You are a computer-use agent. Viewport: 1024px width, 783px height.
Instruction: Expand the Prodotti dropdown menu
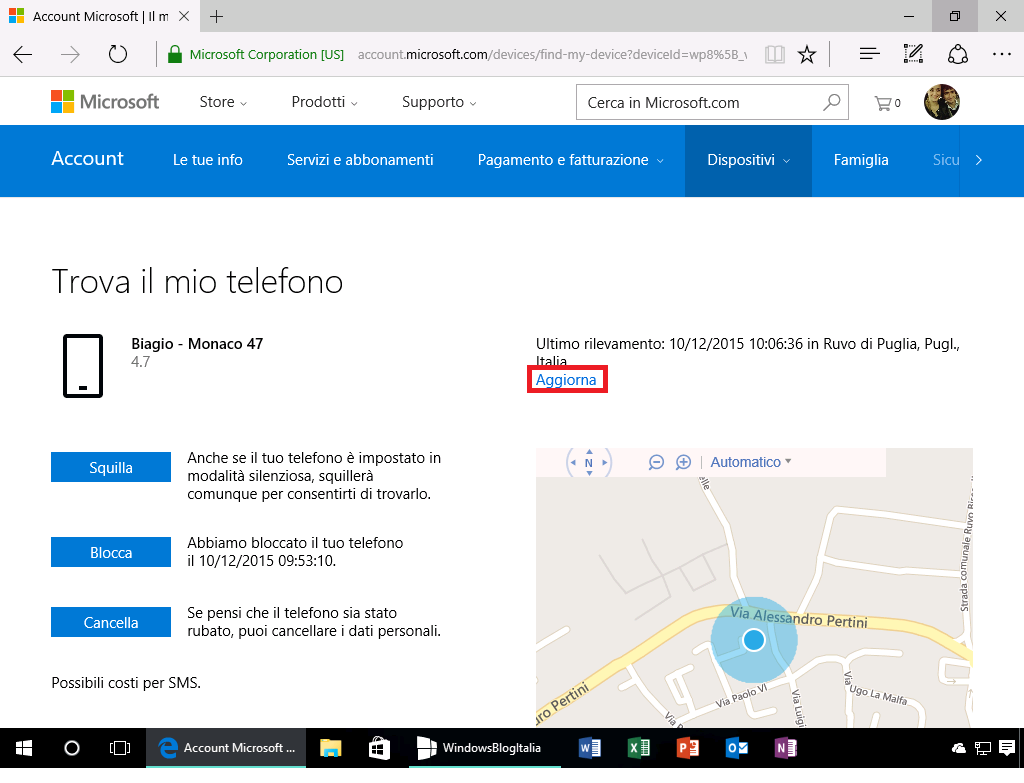325,102
